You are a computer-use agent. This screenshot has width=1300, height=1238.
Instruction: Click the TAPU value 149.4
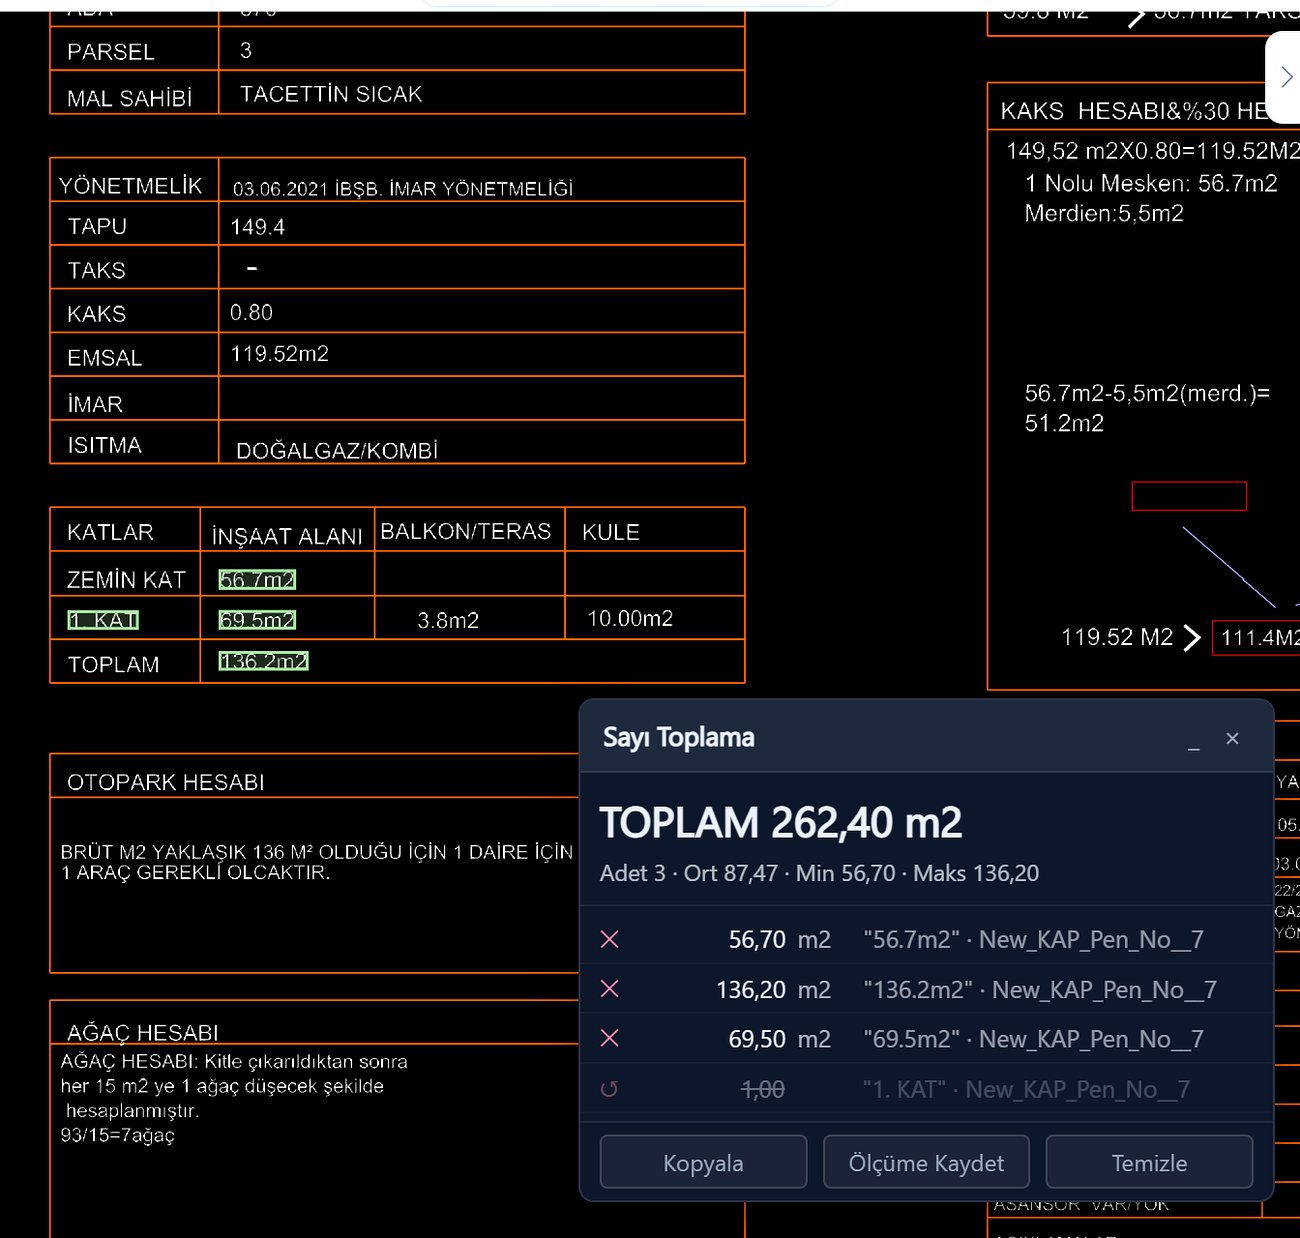[x=257, y=227]
